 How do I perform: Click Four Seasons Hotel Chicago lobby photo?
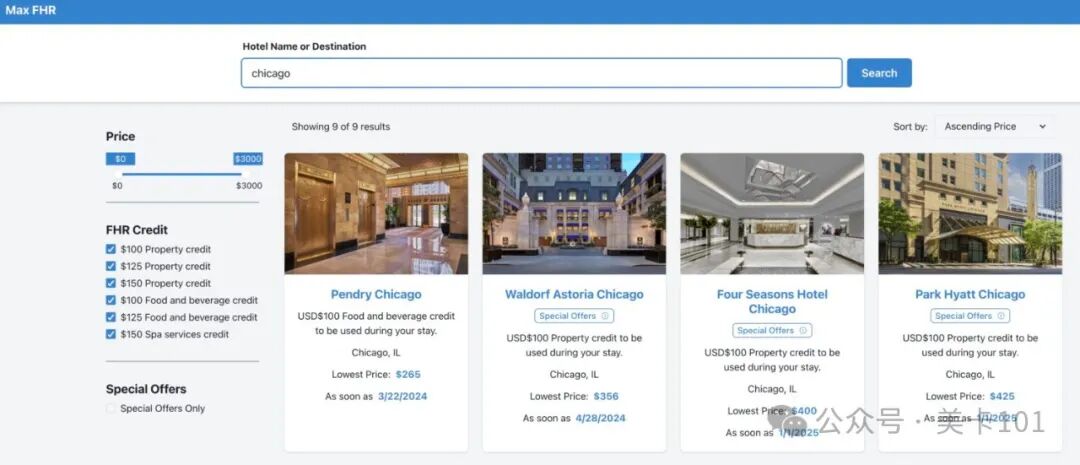click(x=772, y=214)
